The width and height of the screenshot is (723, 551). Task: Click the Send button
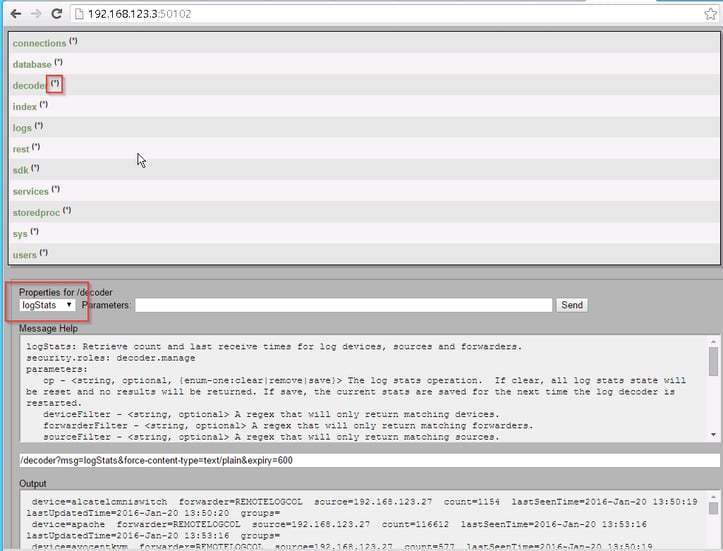572,305
